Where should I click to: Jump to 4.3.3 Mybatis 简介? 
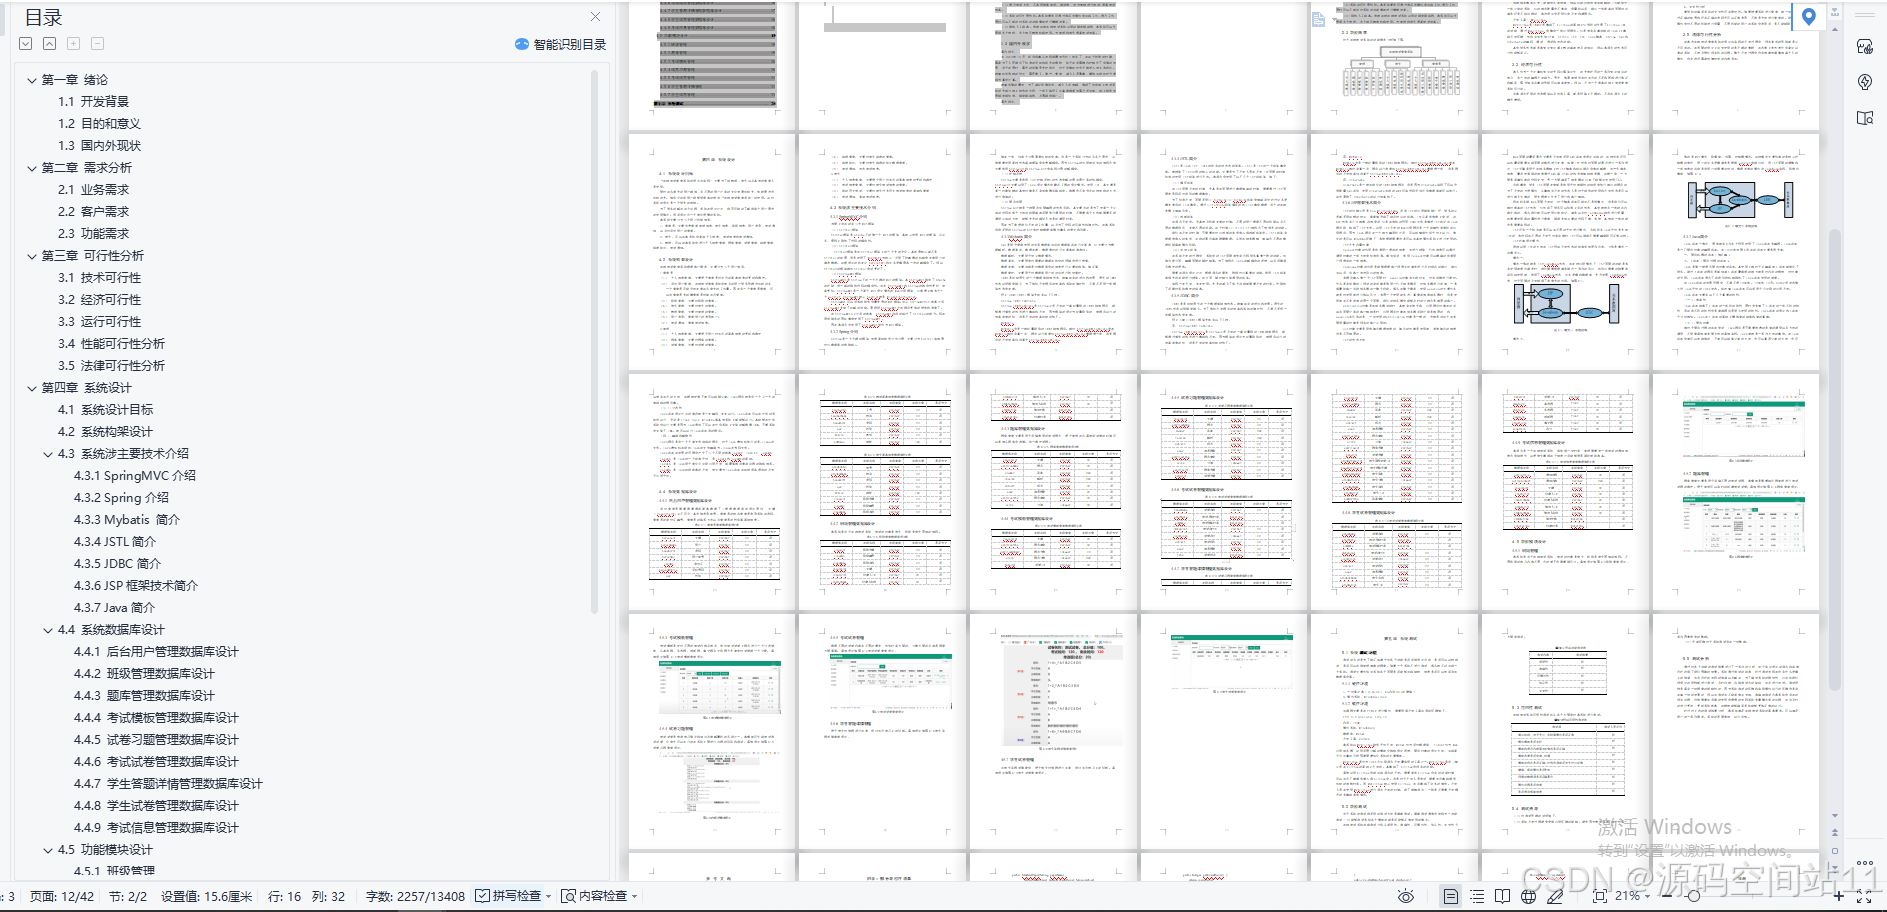pyautogui.click(x=127, y=520)
